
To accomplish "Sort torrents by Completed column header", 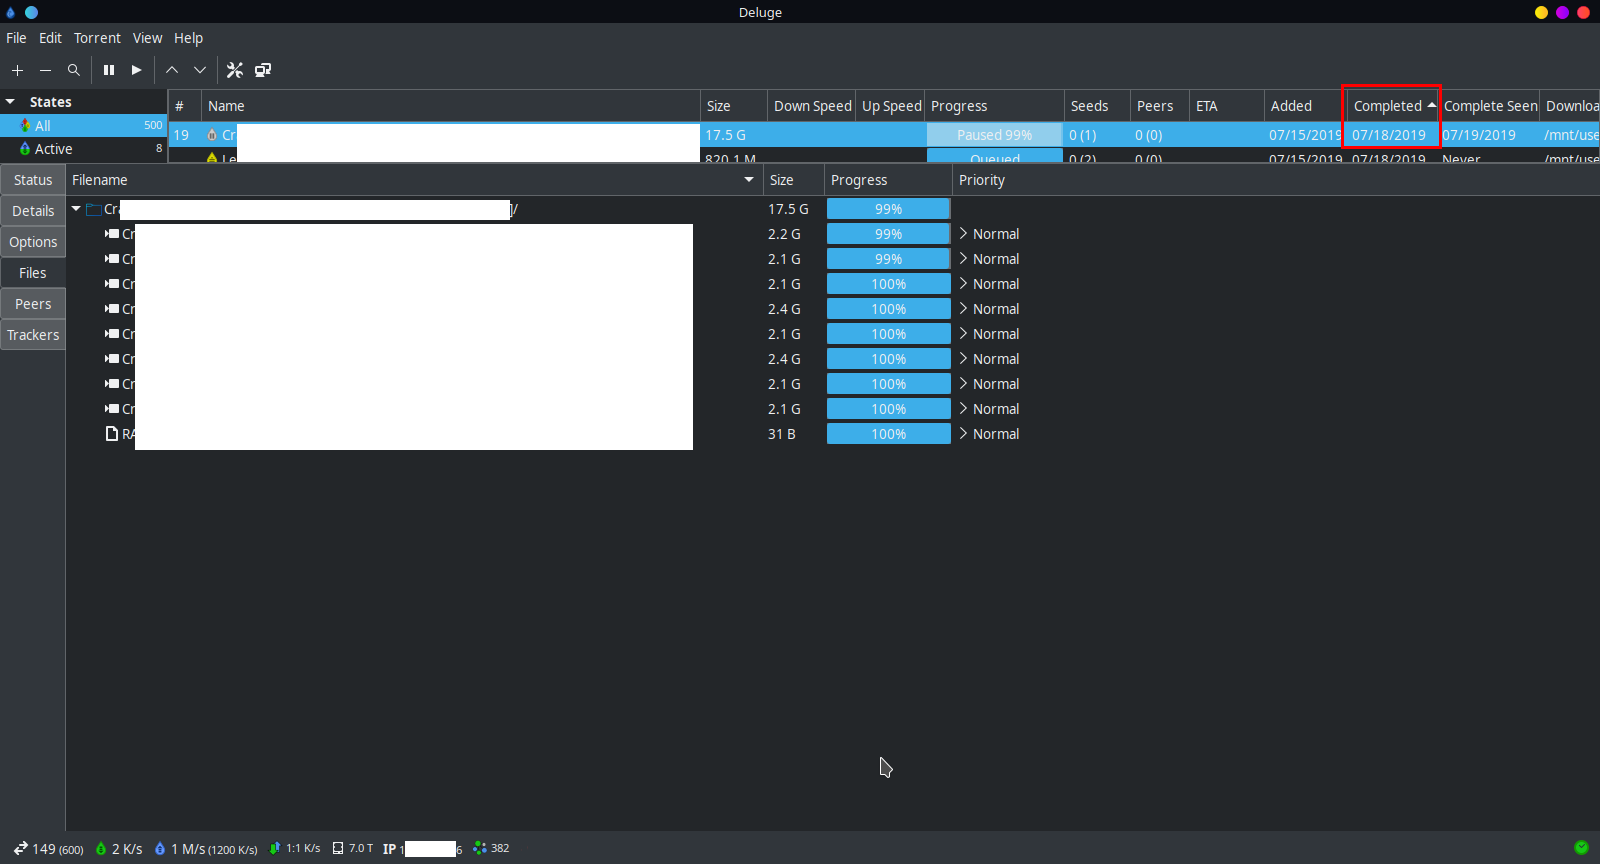I will coord(1391,106).
